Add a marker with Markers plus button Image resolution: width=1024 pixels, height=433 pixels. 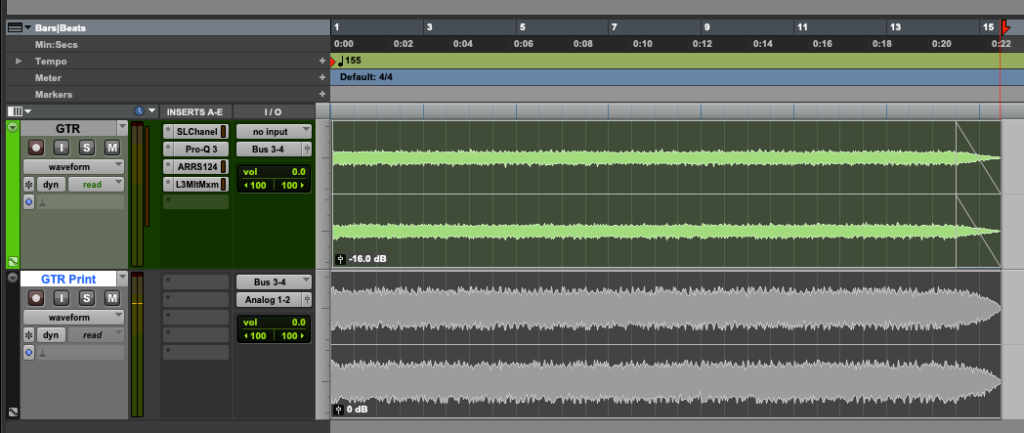tap(322, 95)
